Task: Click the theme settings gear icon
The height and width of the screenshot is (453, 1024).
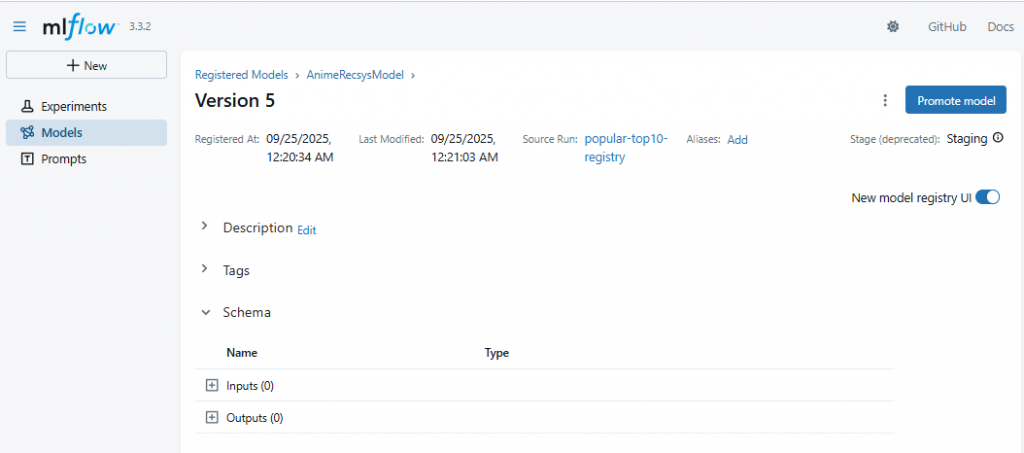Action: pyautogui.click(x=893, y=27)
